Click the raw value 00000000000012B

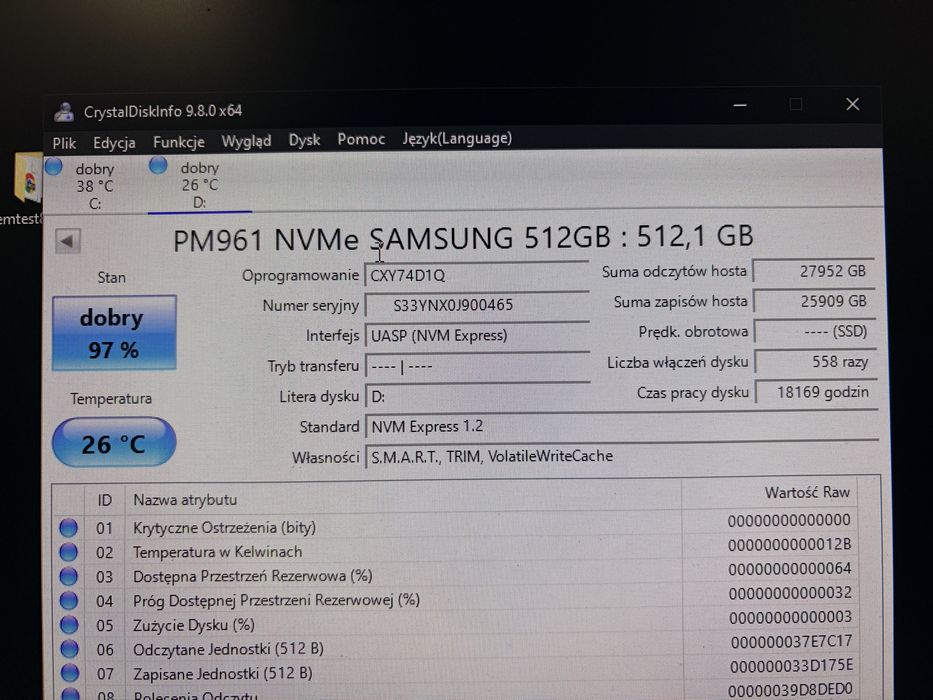pos(790,544)
